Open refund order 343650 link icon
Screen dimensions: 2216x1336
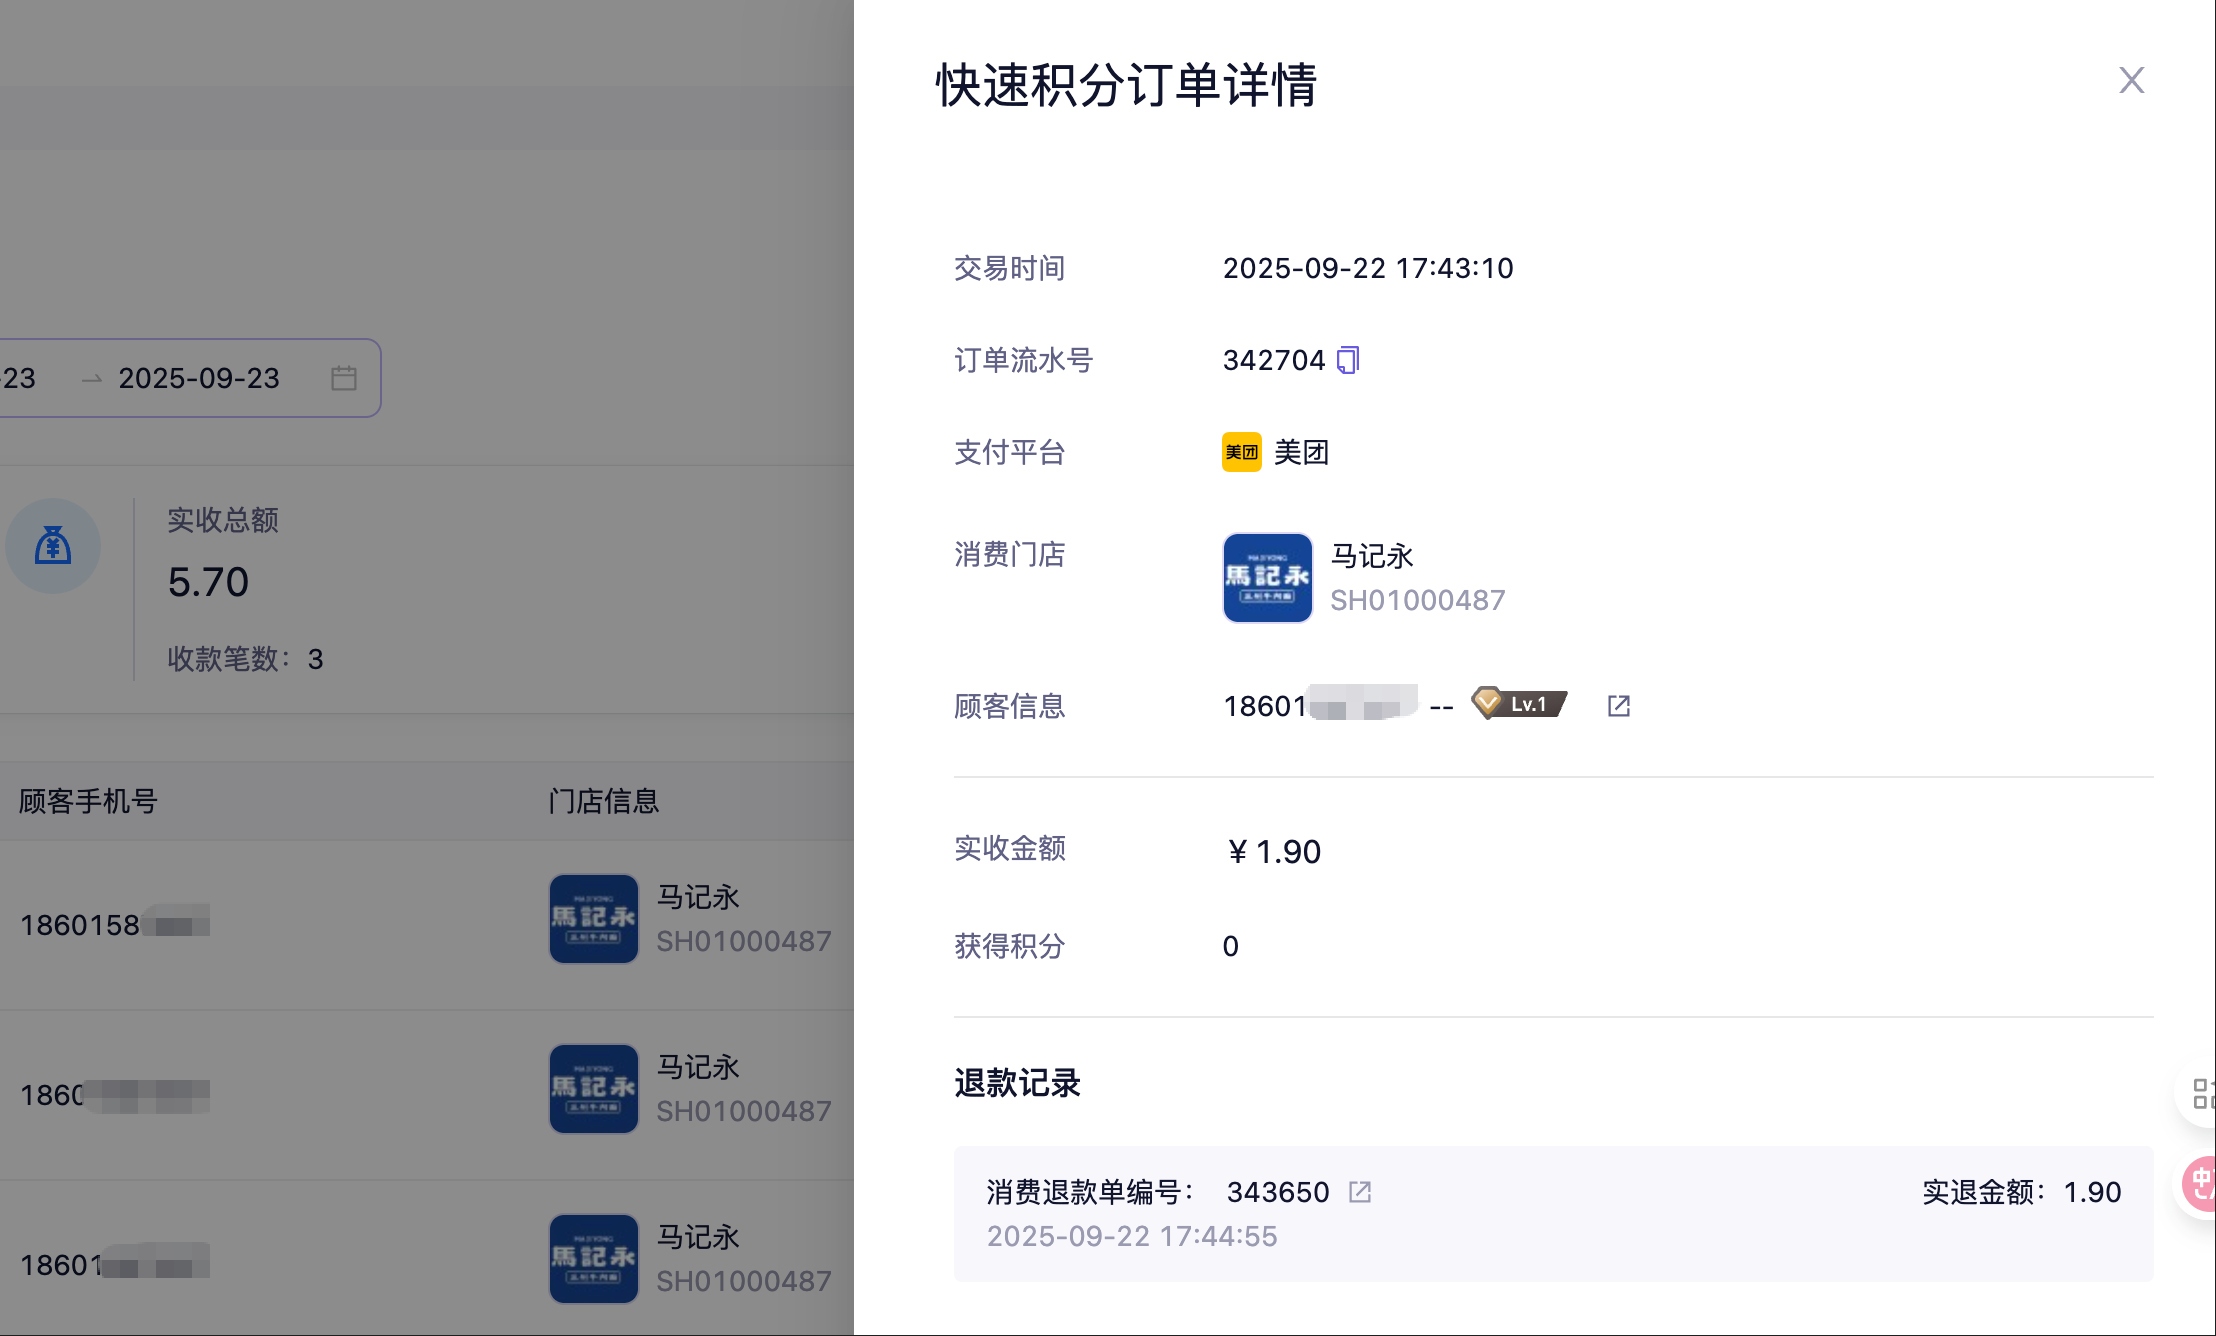pos(1360,1192)
